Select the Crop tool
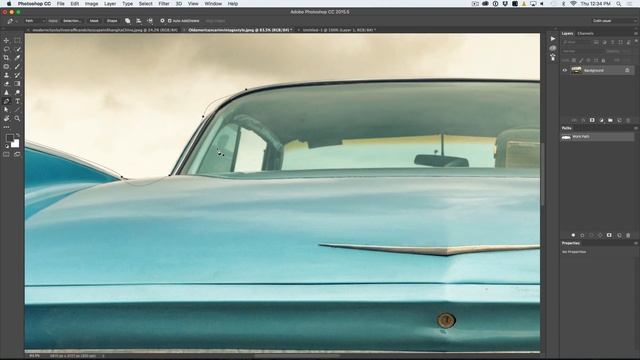The image size is (640, 360). click(6, 58)
